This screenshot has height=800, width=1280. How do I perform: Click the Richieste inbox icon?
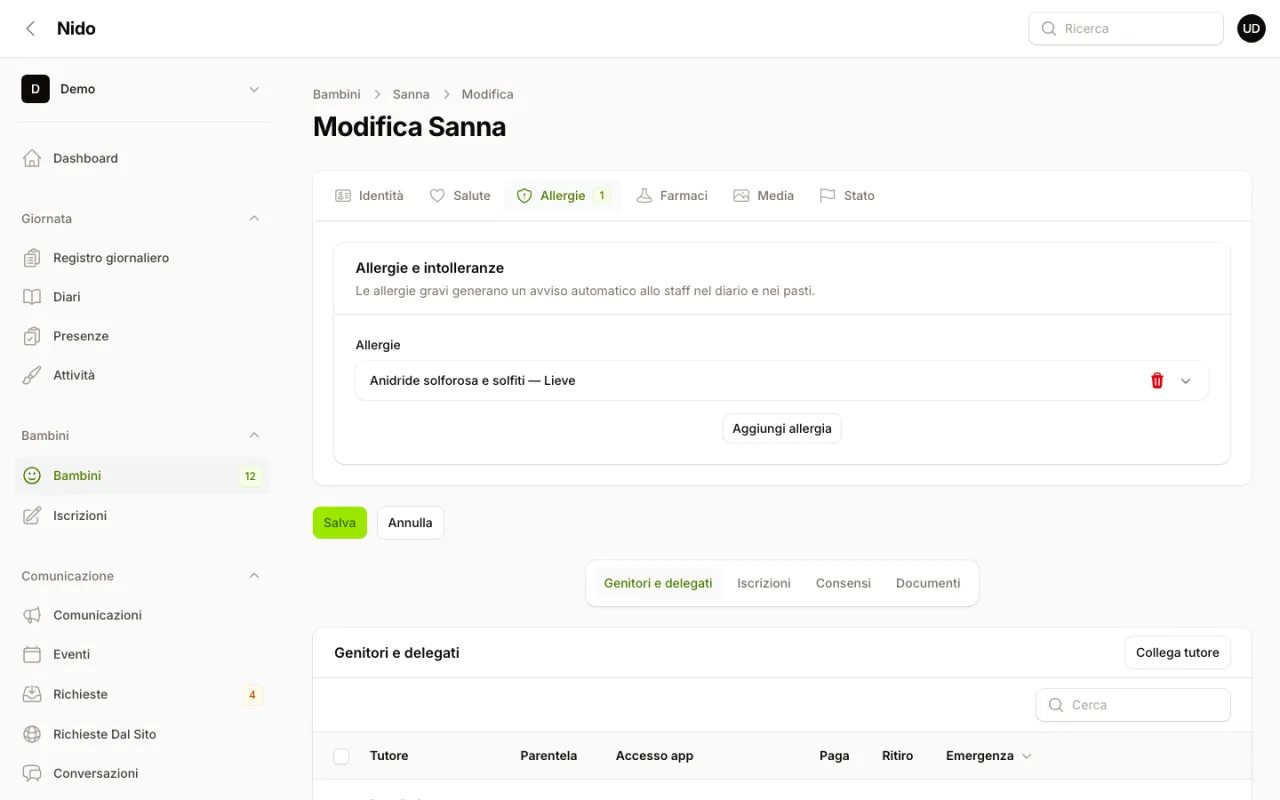pyautogui.click(x=32, y=694)
